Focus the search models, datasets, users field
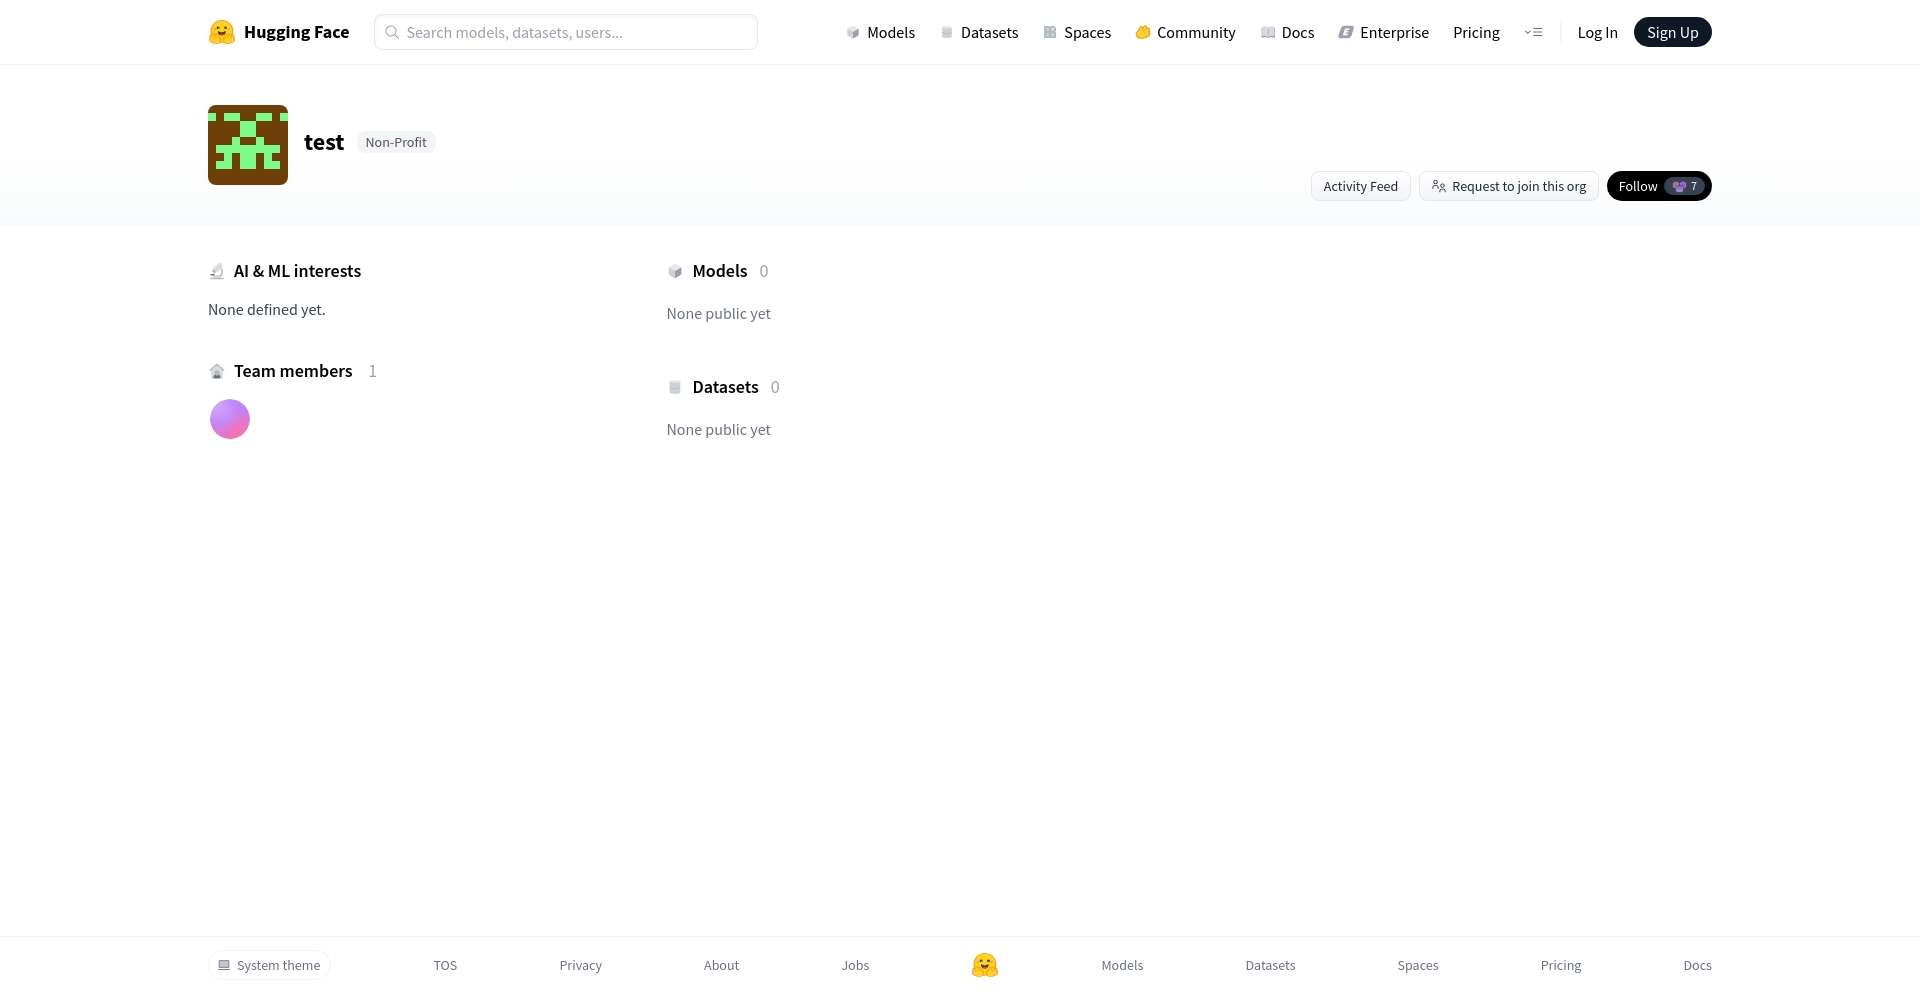1920x1000 pixels. click(566, 32)
